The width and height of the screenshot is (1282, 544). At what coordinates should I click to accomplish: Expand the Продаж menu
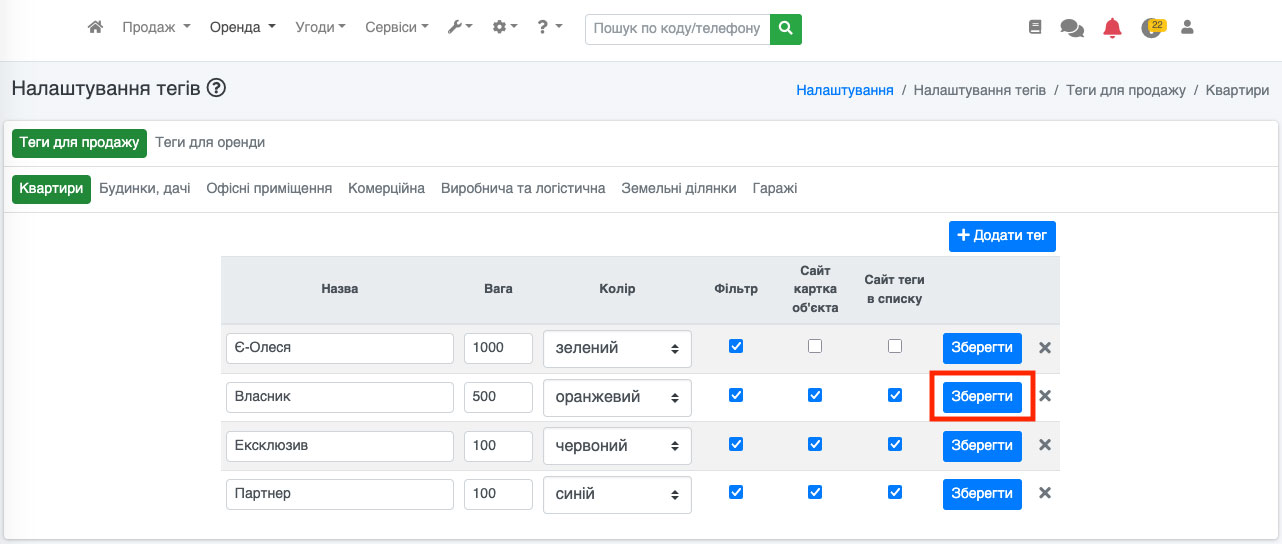pyautogui.click(x=156, y=28)
